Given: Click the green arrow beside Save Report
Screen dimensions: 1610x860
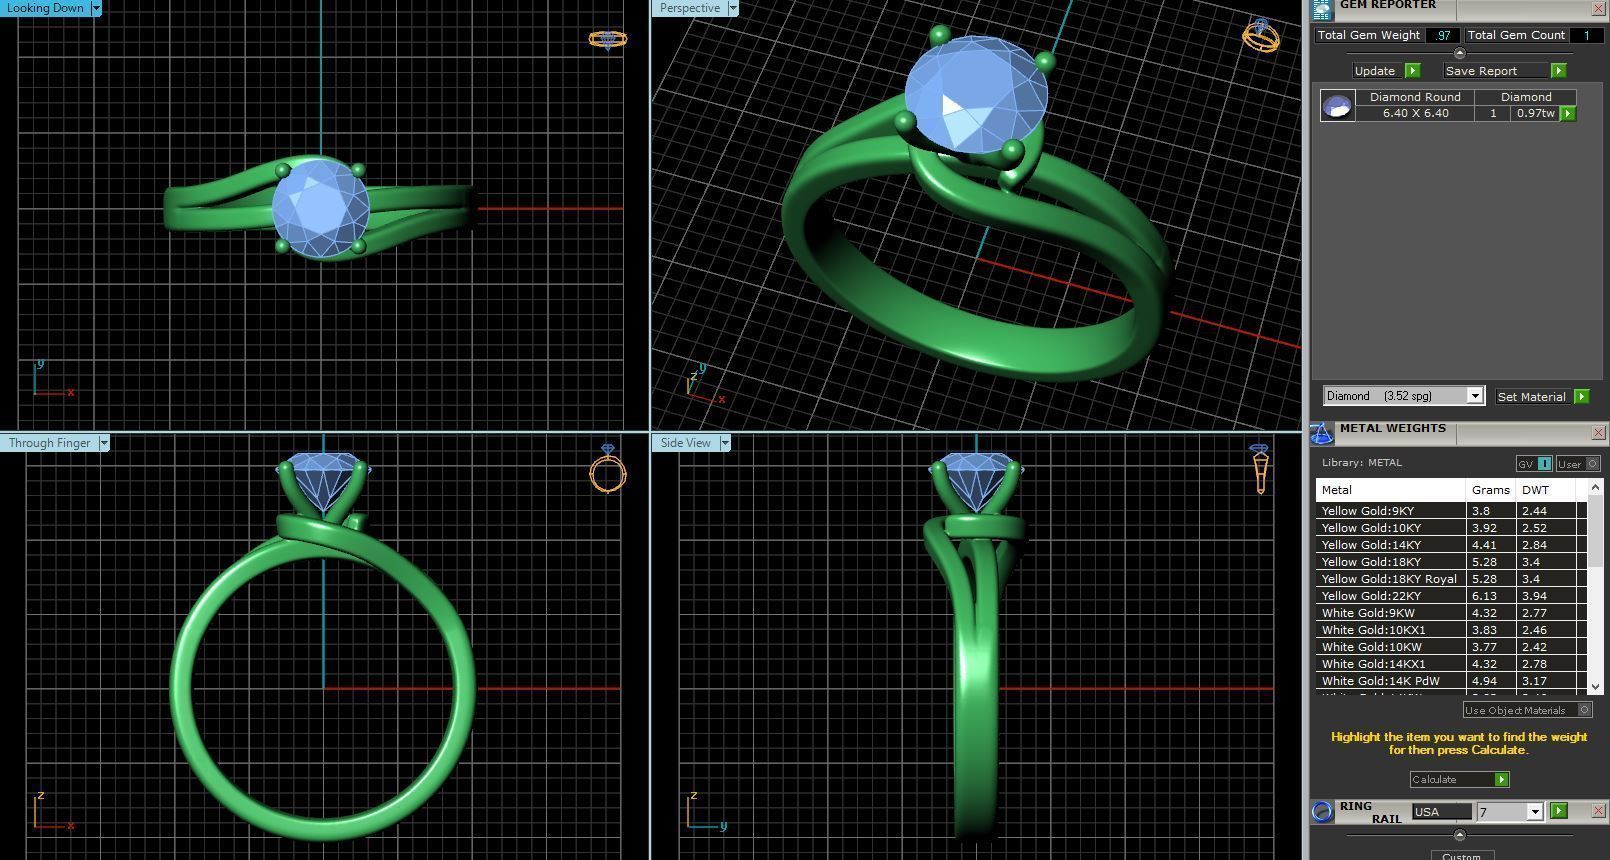Looking at the screenshot, I should pos(1558,71).
